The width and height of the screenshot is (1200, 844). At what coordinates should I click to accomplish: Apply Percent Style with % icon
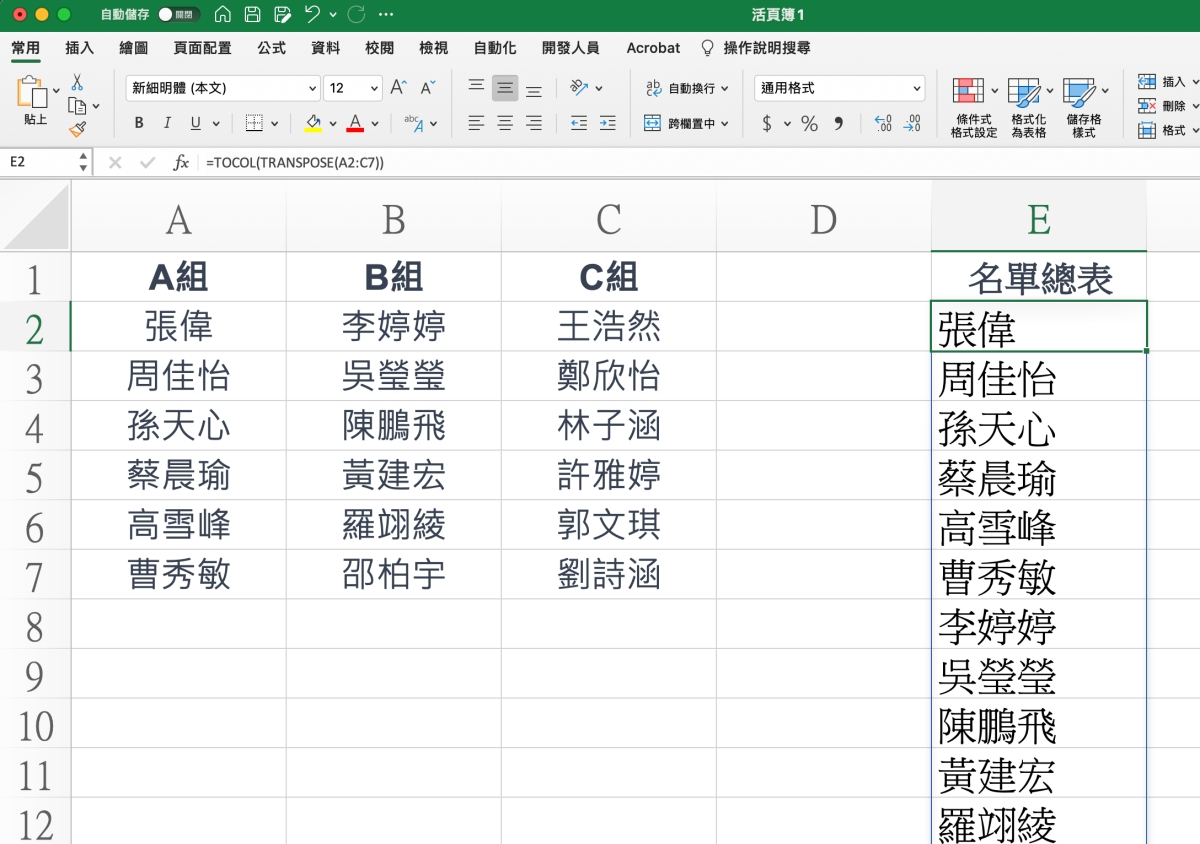click(809, 124)
